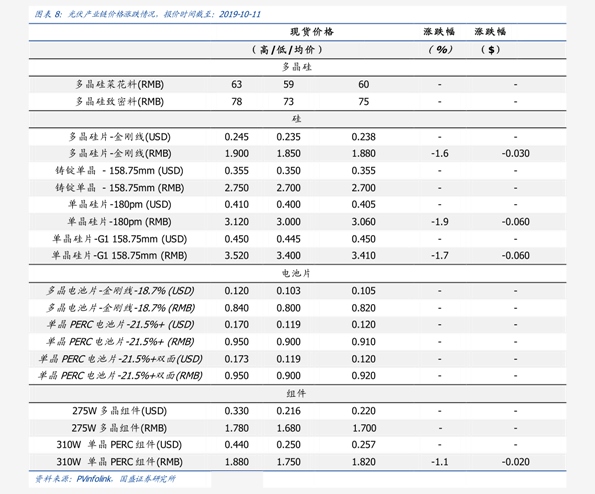Click the value '1.900'
The height and width of the screenshot is (494, 595).
[236, 153]
